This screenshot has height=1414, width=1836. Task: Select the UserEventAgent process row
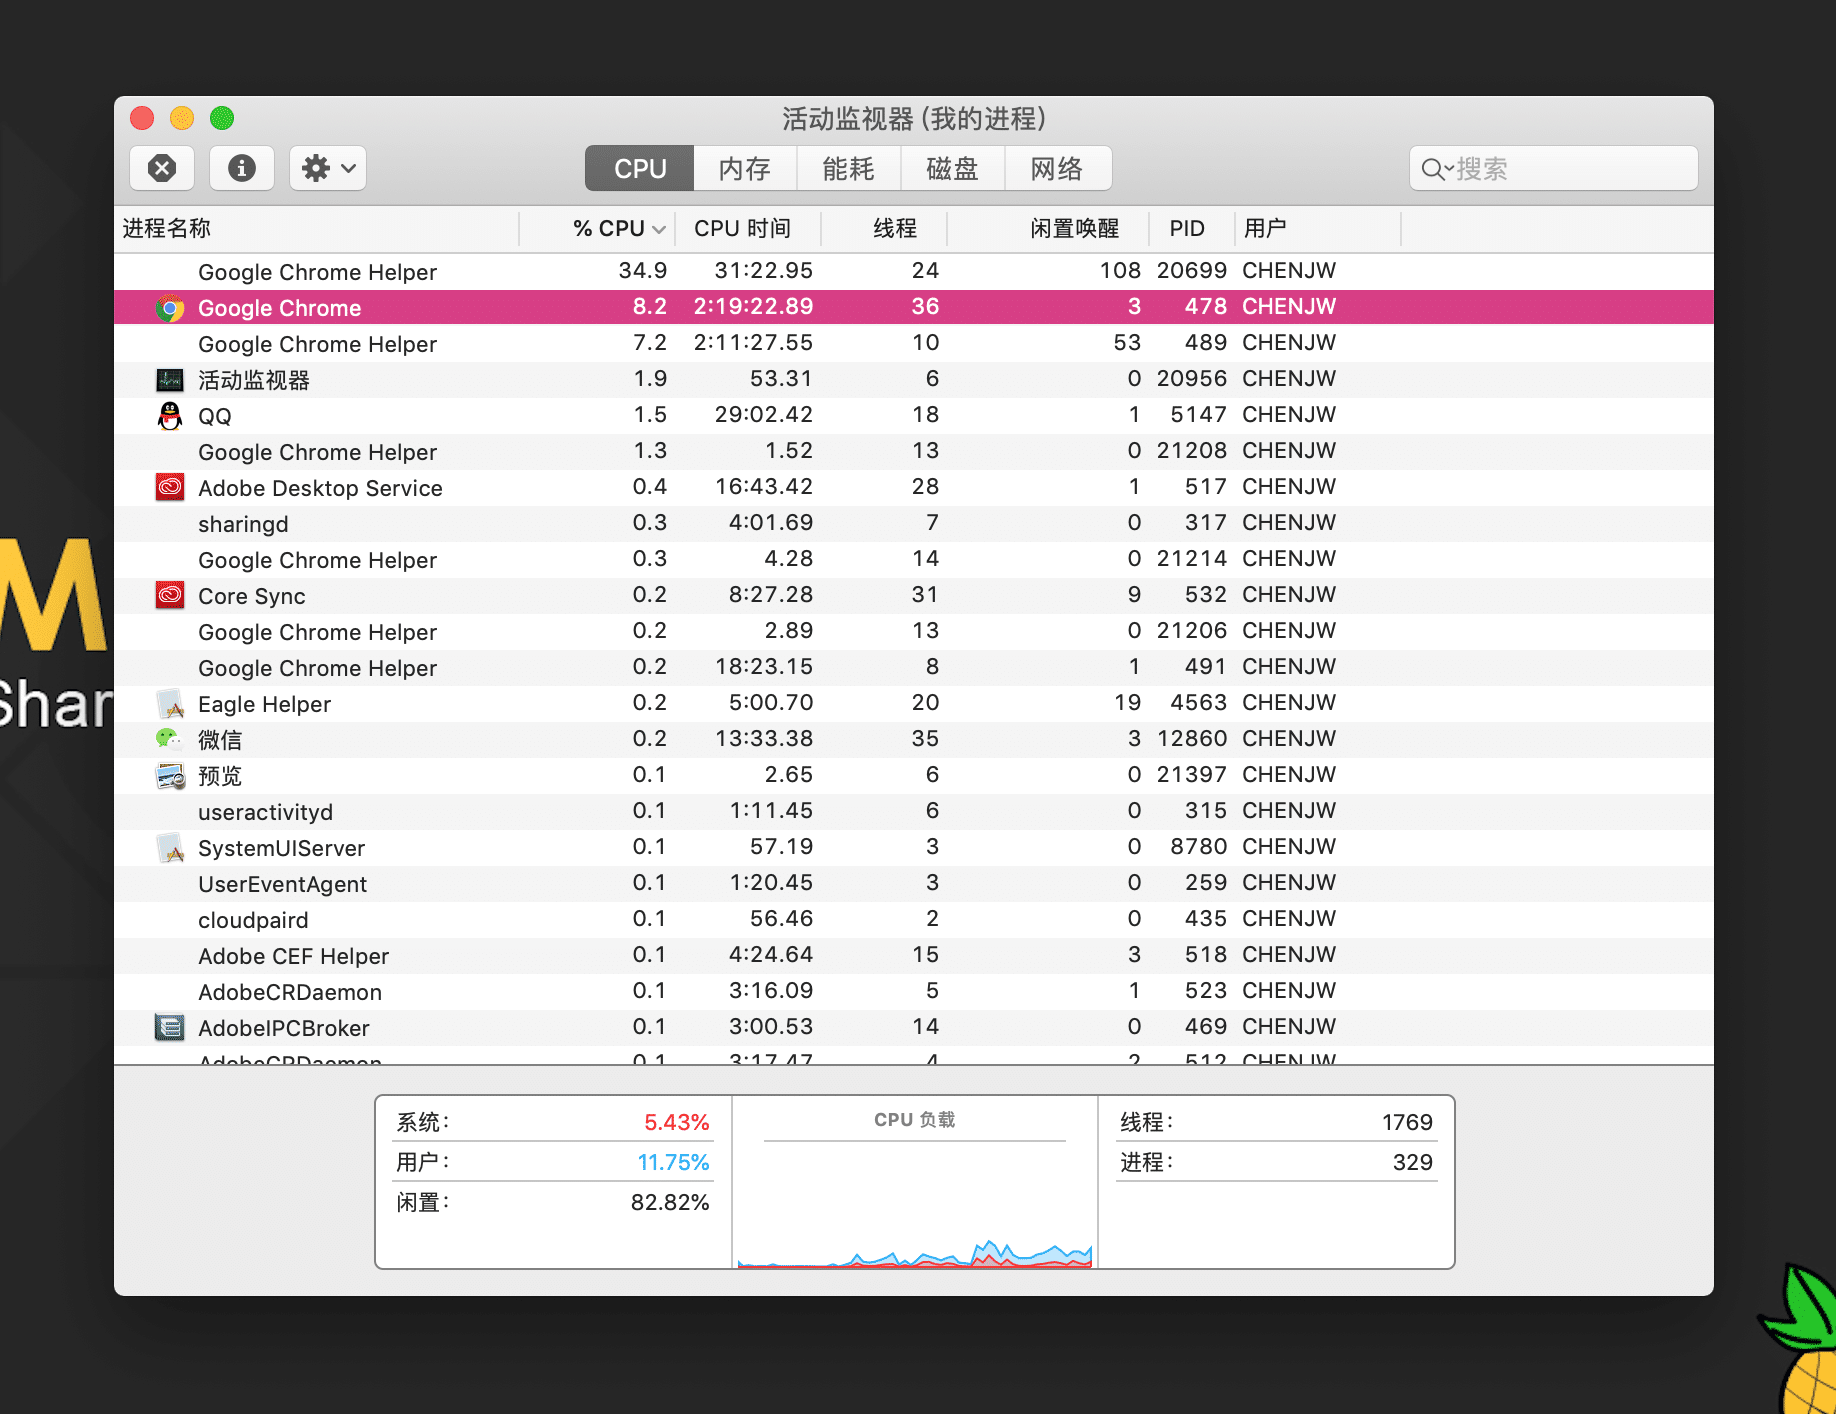[914, 883]
